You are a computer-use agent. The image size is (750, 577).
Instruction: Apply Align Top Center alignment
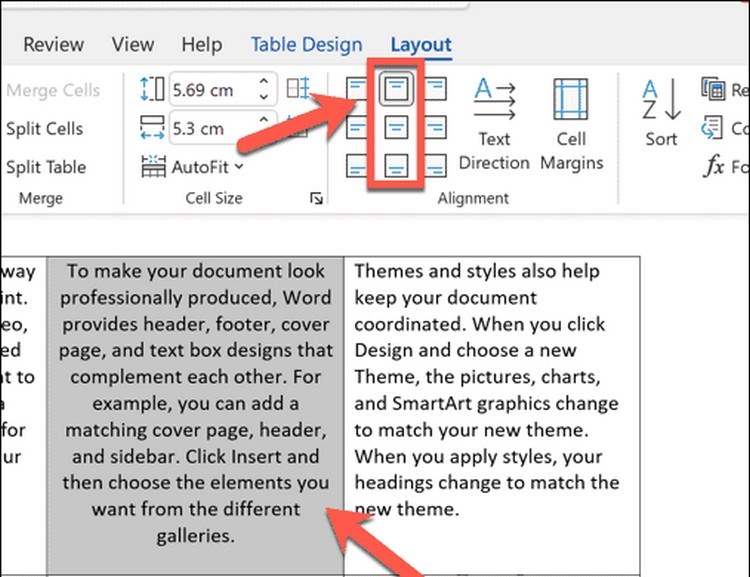click(396, 89)
